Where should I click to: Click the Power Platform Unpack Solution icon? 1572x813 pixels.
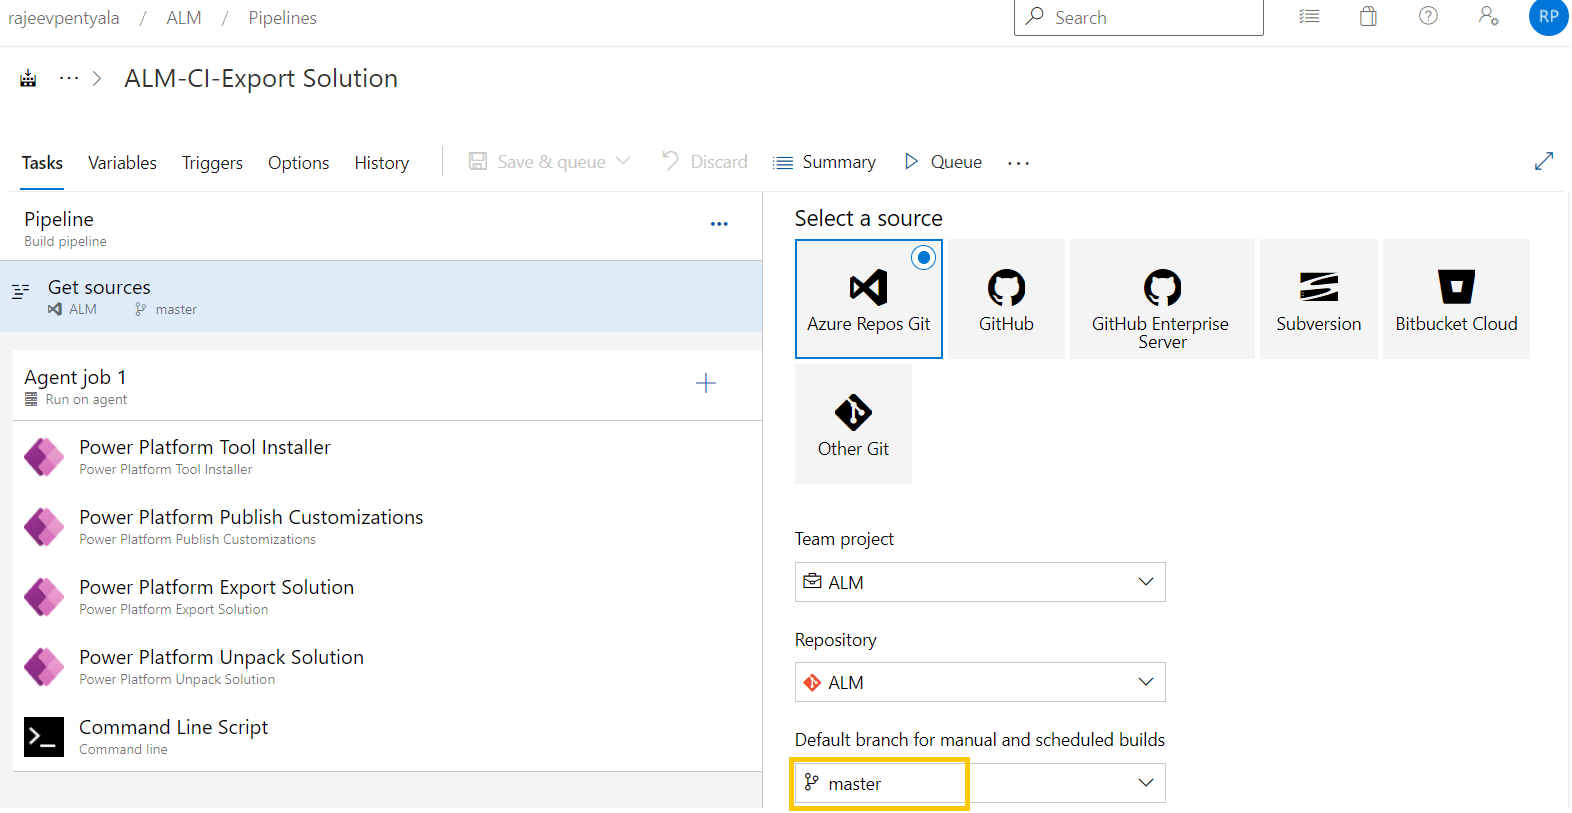point(44,667)
